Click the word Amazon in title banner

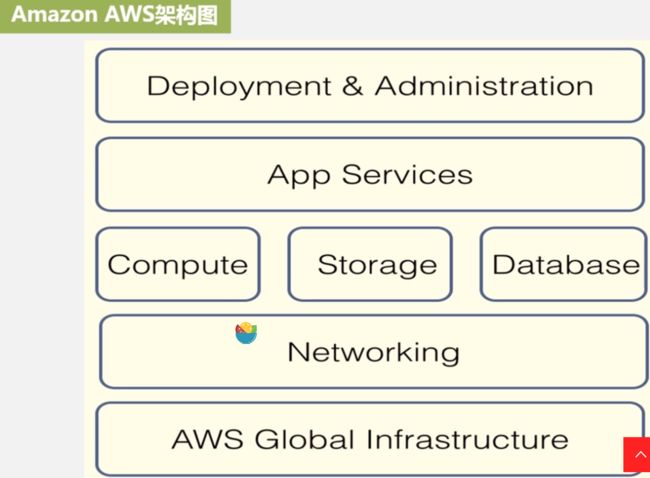click(55, 15)
